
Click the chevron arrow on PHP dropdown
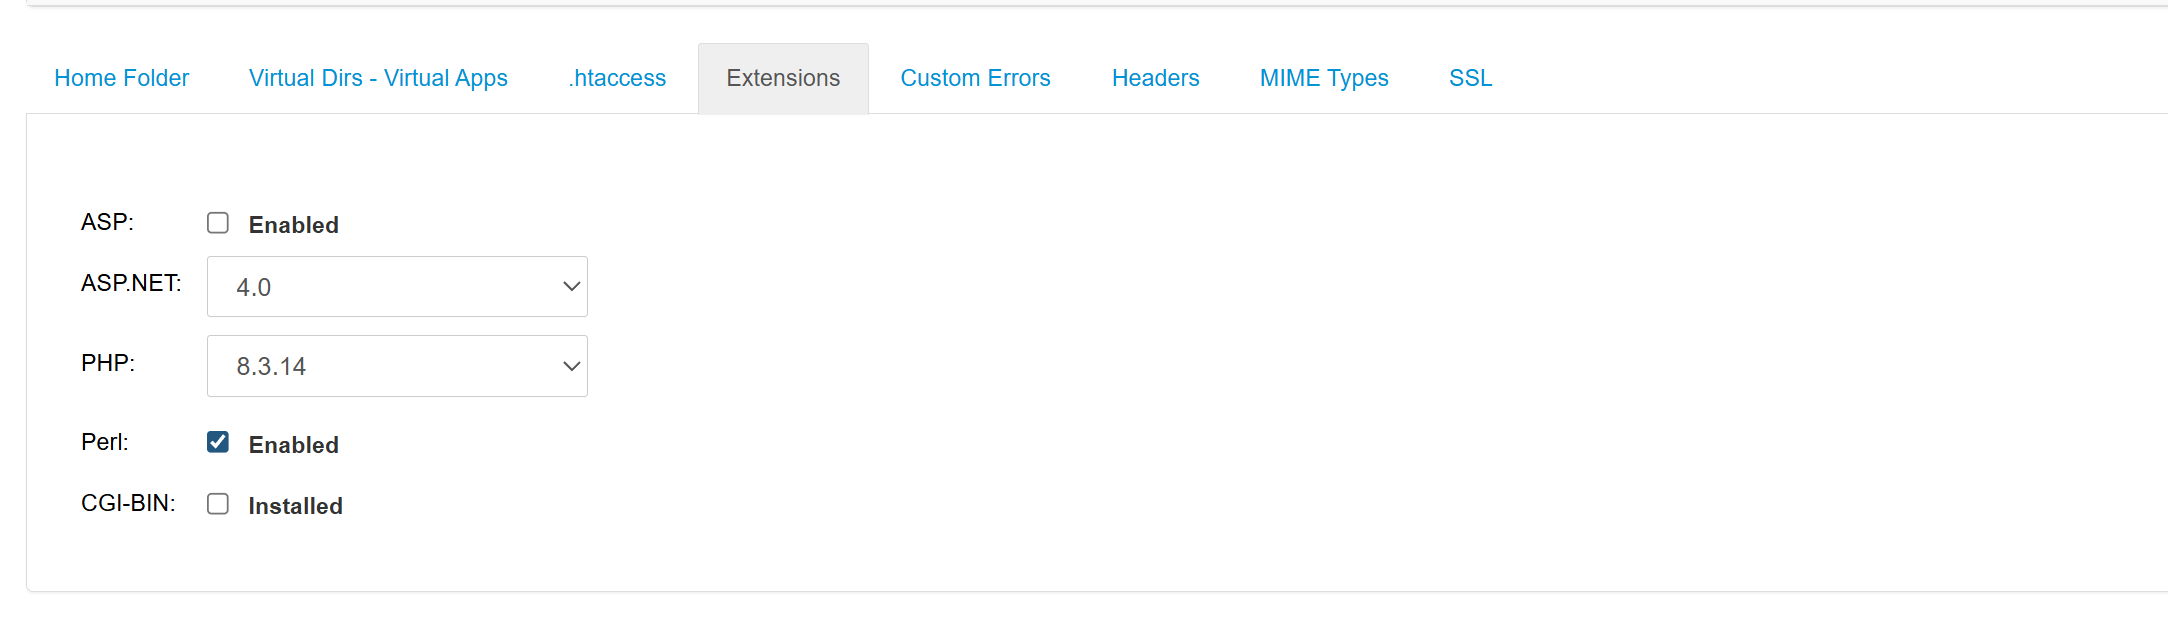[x=571, y=366]
